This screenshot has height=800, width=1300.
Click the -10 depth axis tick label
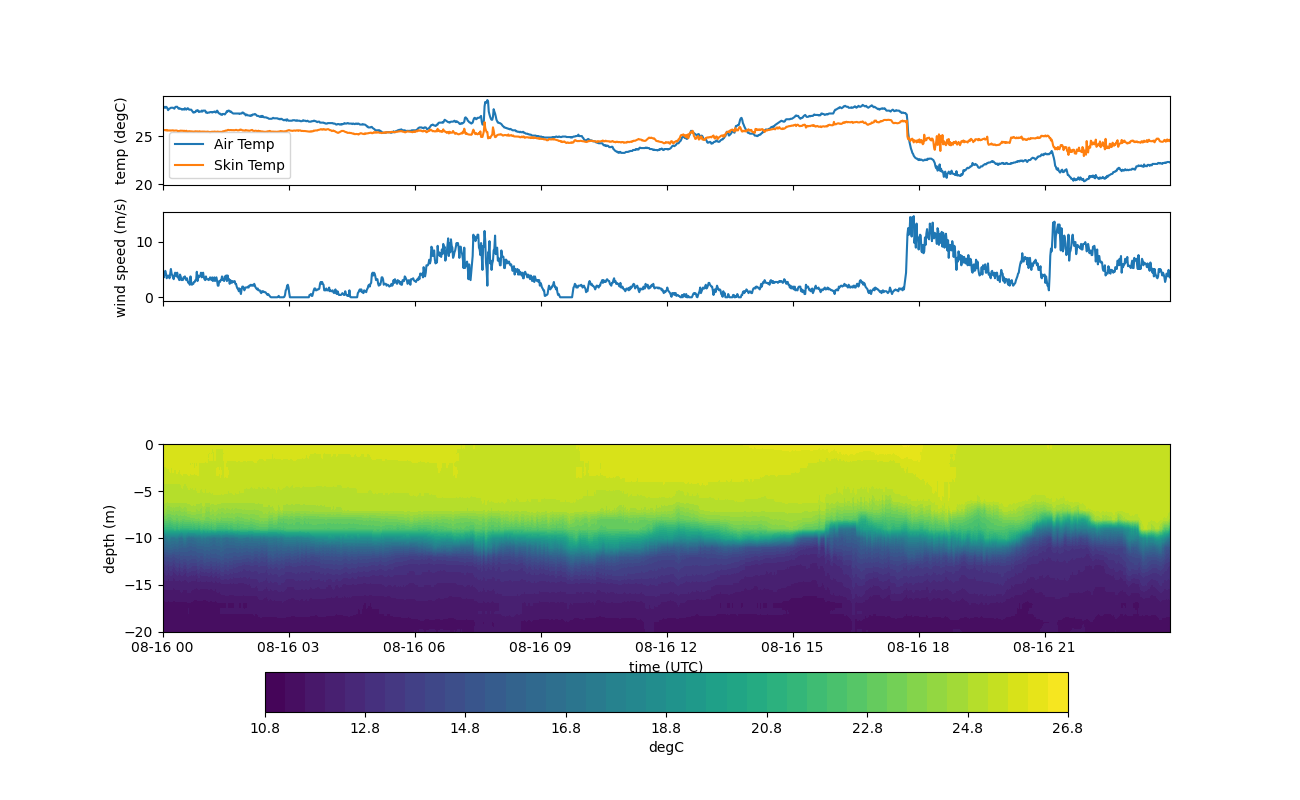[141, 538]
